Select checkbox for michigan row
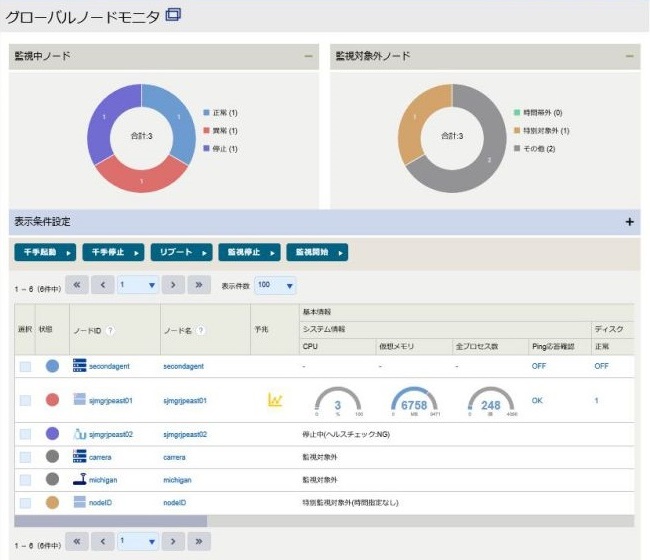This screenshot has width=650, height=560. coord(25,480)
